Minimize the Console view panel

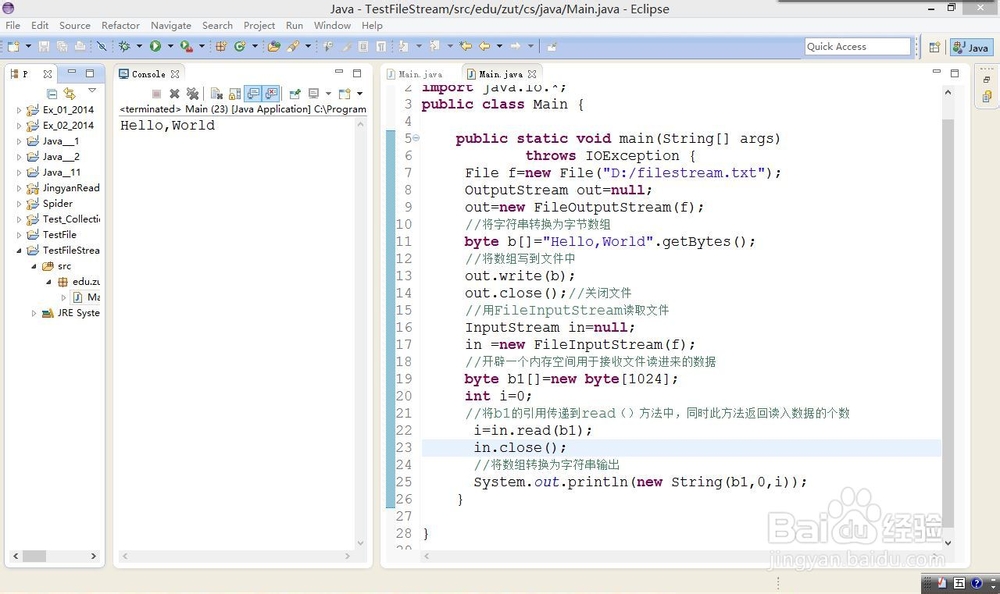(x=339, y=72)
